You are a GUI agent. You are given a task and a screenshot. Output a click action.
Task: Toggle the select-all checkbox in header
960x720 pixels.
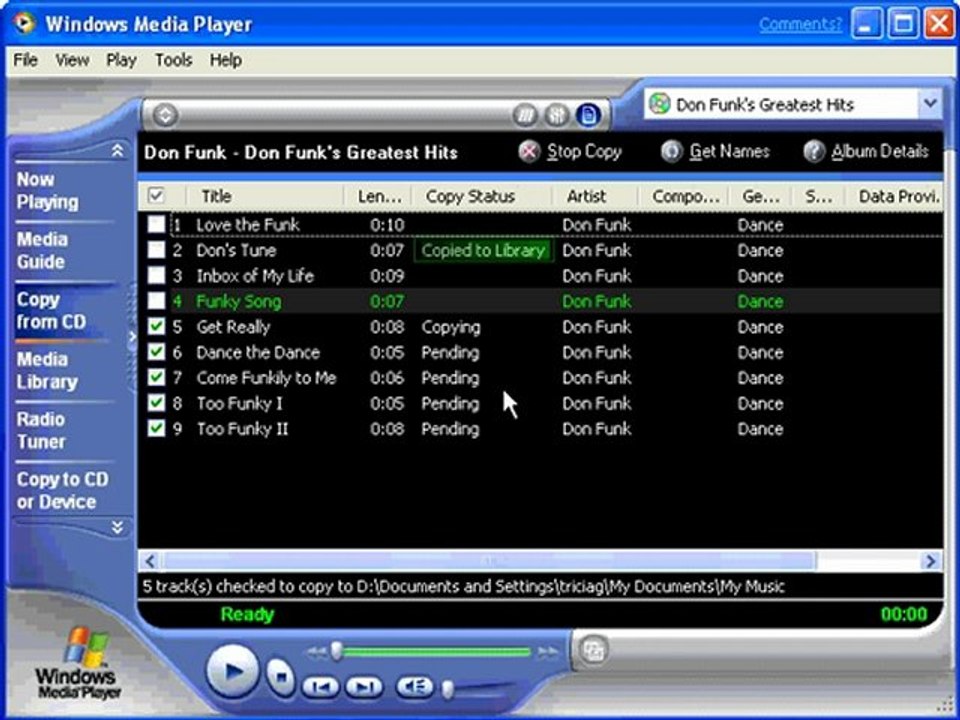[x=157, y=196]
